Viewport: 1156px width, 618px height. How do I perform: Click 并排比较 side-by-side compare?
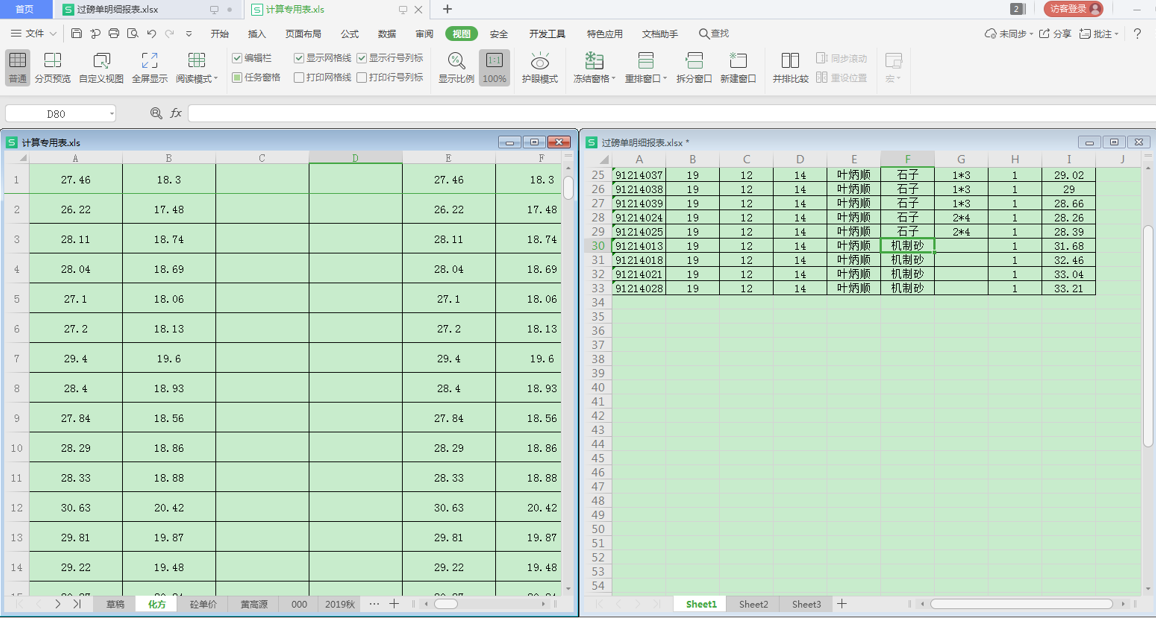point(790,67)
